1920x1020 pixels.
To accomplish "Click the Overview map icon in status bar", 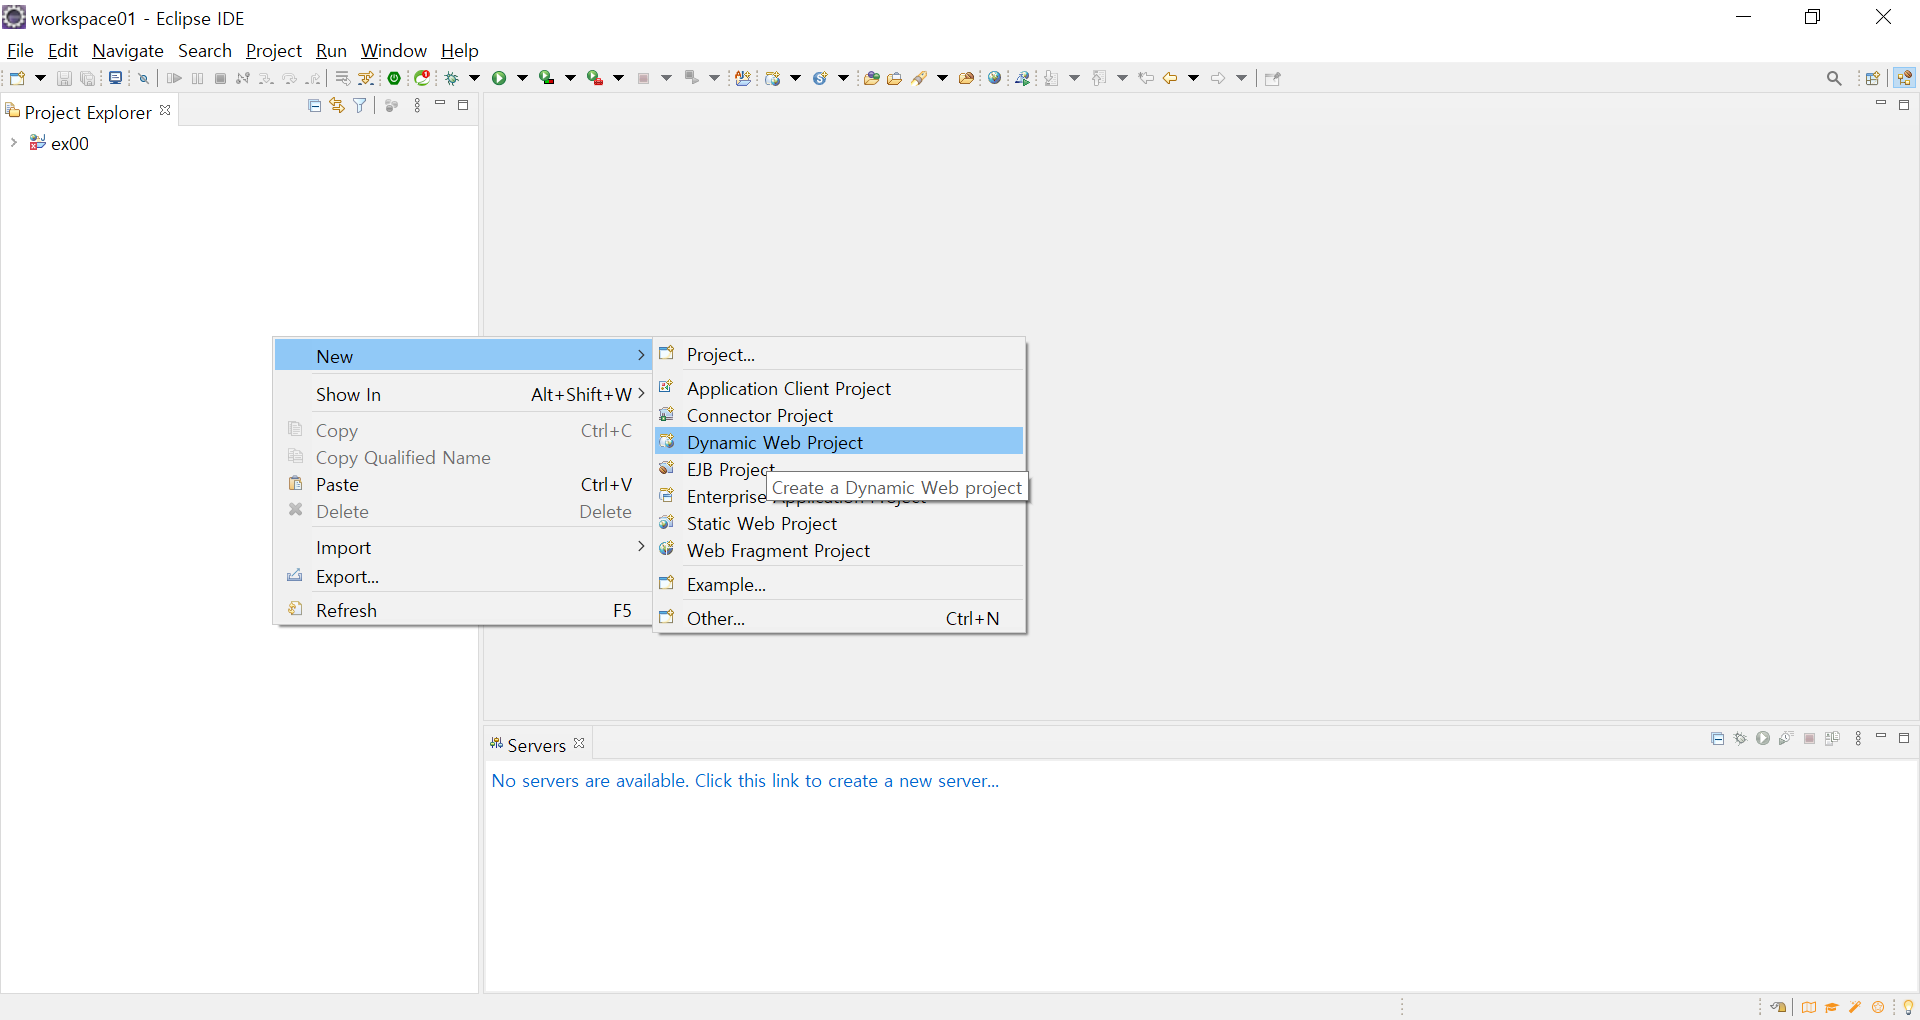I will tap(1809, 1007).
